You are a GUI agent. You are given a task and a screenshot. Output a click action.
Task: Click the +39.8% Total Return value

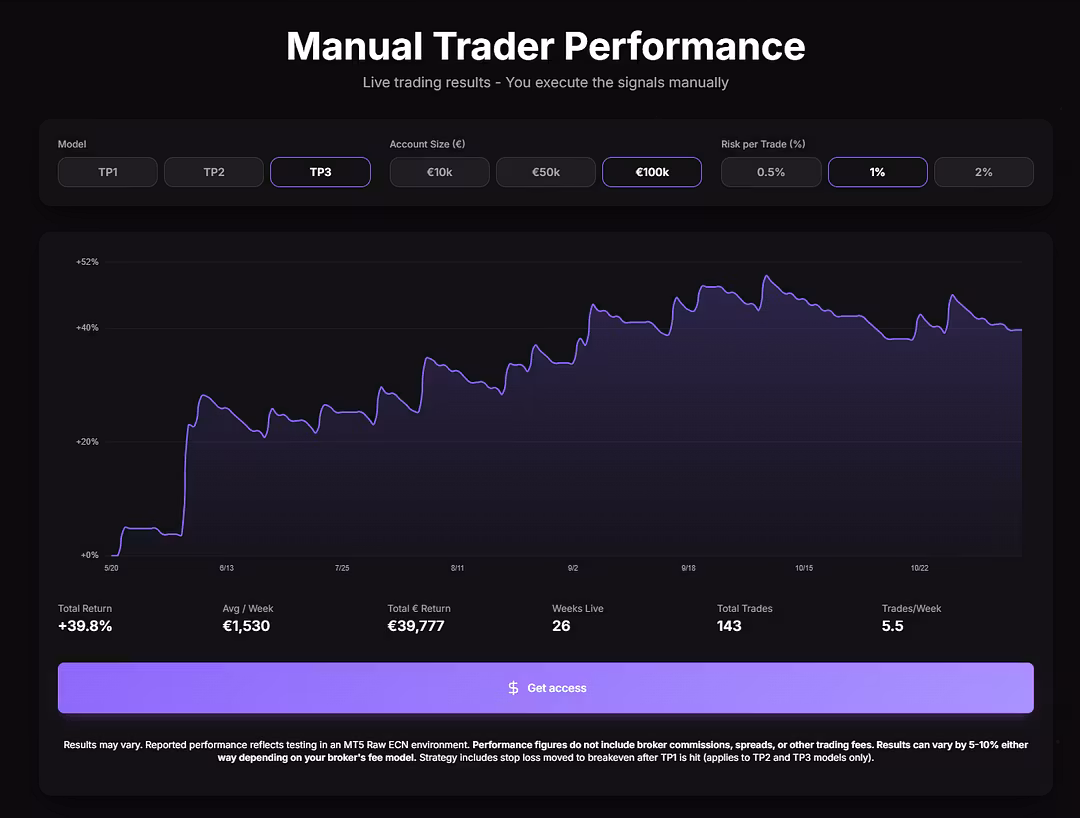85,626
